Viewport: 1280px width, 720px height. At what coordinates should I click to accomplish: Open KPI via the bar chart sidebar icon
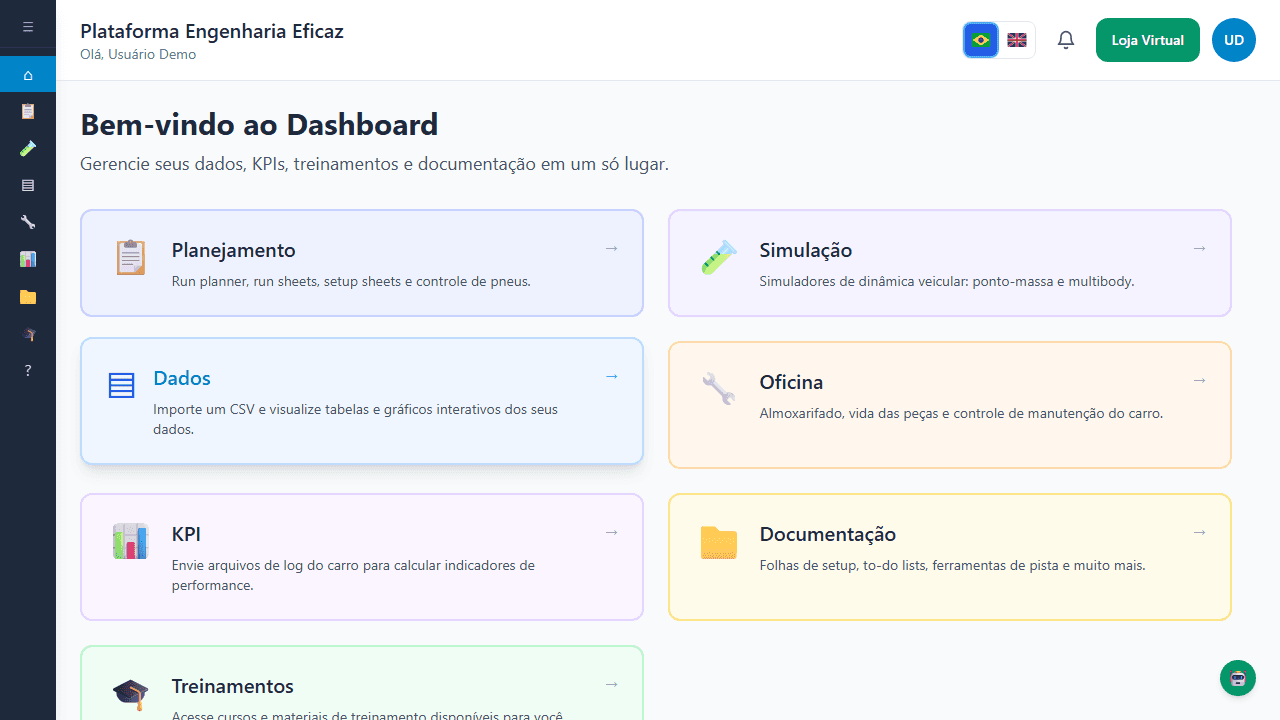pyautogui.click(x=27, y=259)
